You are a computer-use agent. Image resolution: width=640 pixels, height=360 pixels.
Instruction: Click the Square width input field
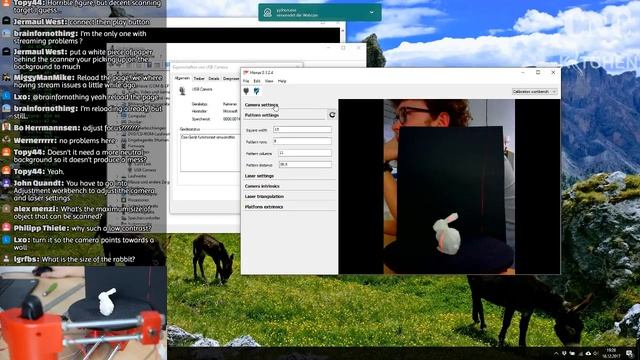coord(302,130)
